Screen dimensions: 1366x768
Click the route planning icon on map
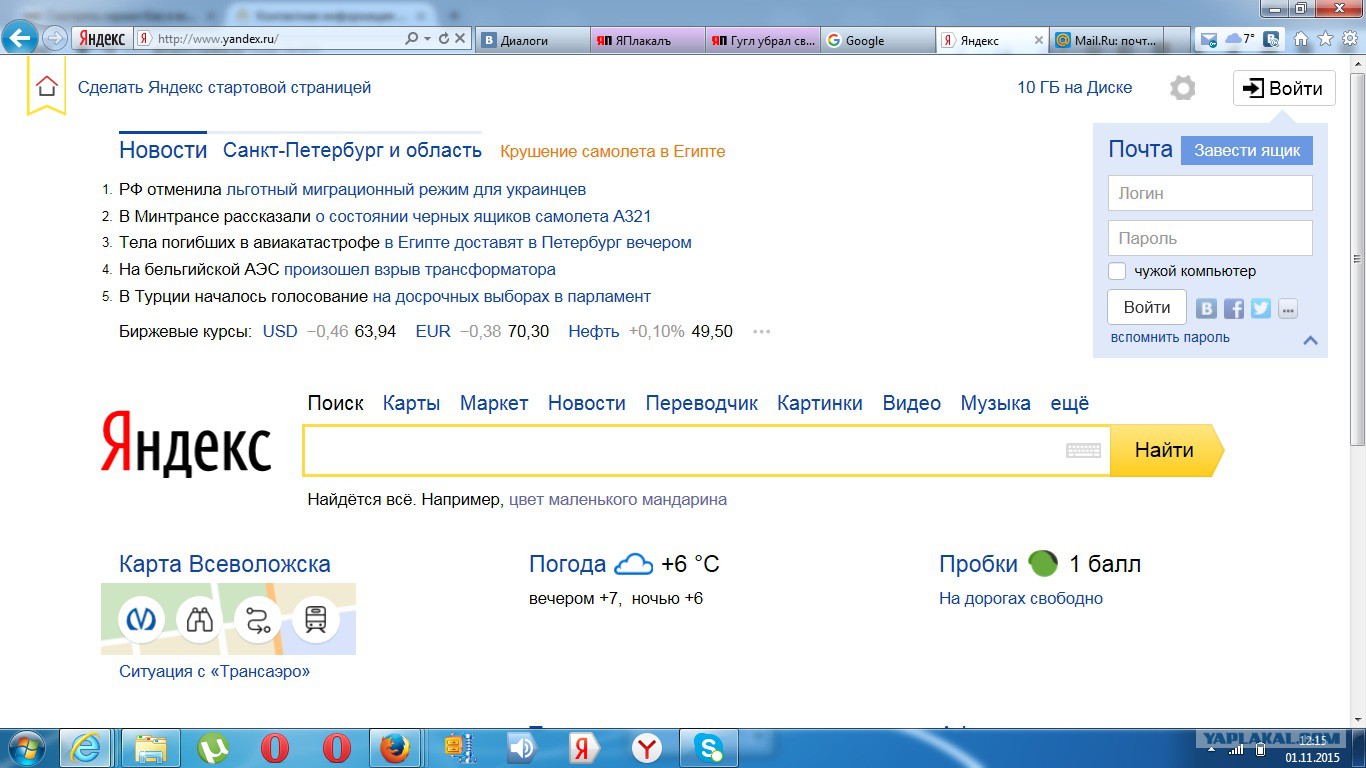tap(258, 620)
